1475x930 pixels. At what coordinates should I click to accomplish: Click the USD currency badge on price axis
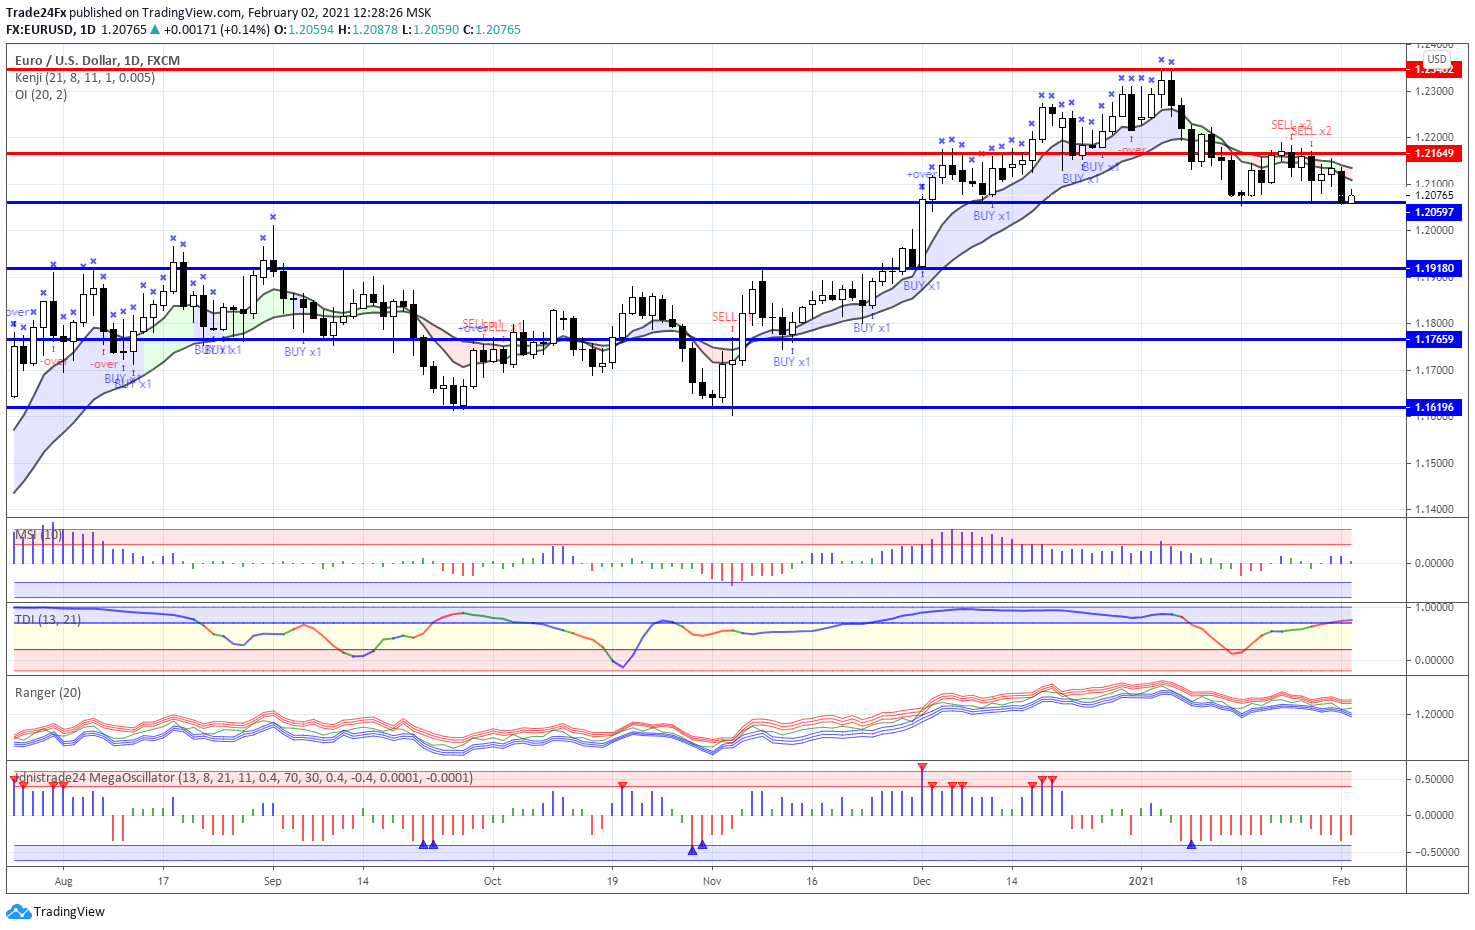[1436, 59]
